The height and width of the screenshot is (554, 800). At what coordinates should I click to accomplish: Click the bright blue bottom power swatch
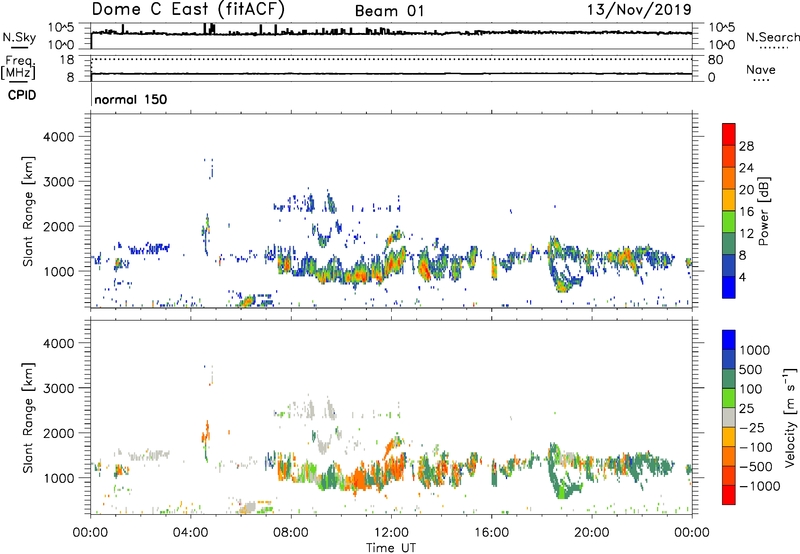tap(729, 287)
